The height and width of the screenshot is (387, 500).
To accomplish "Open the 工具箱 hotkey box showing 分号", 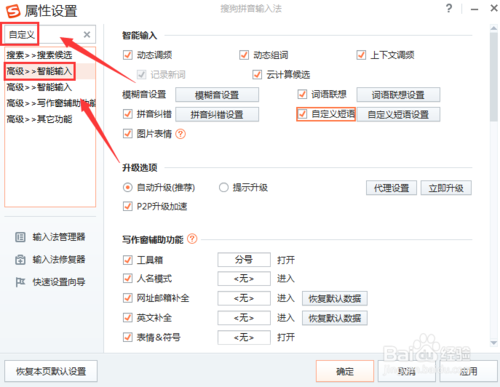I will pyautogui.click(x=244, y=259).
